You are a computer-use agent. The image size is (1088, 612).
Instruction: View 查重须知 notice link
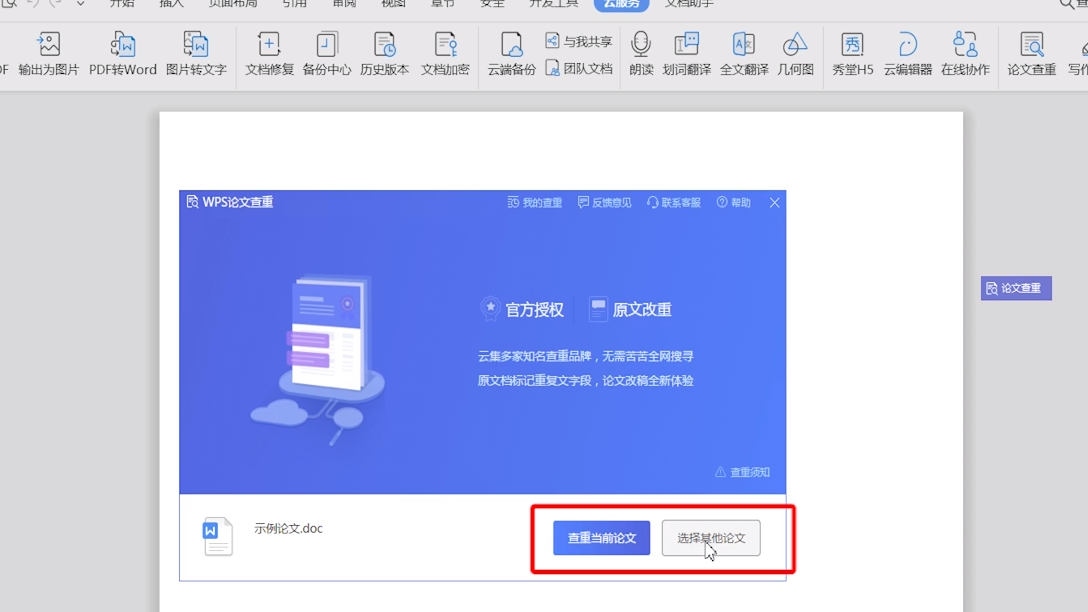(742, 472)
